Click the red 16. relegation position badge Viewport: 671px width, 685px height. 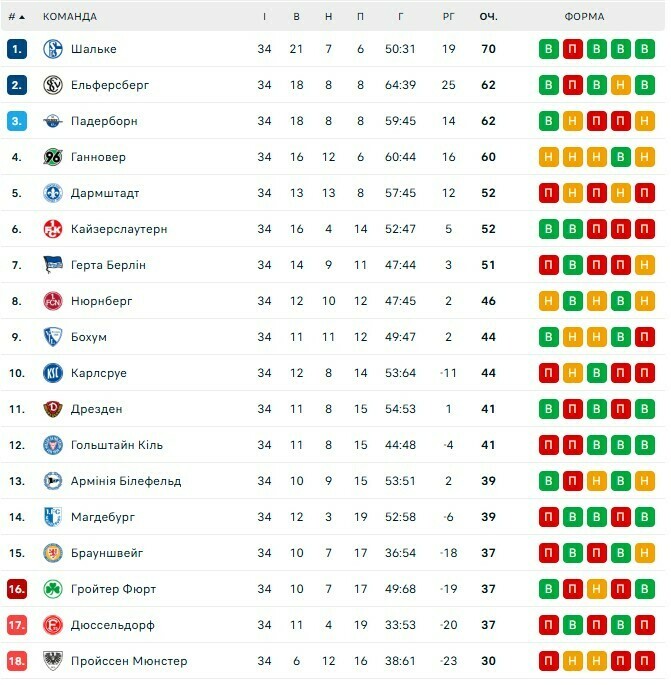point(17,589)
